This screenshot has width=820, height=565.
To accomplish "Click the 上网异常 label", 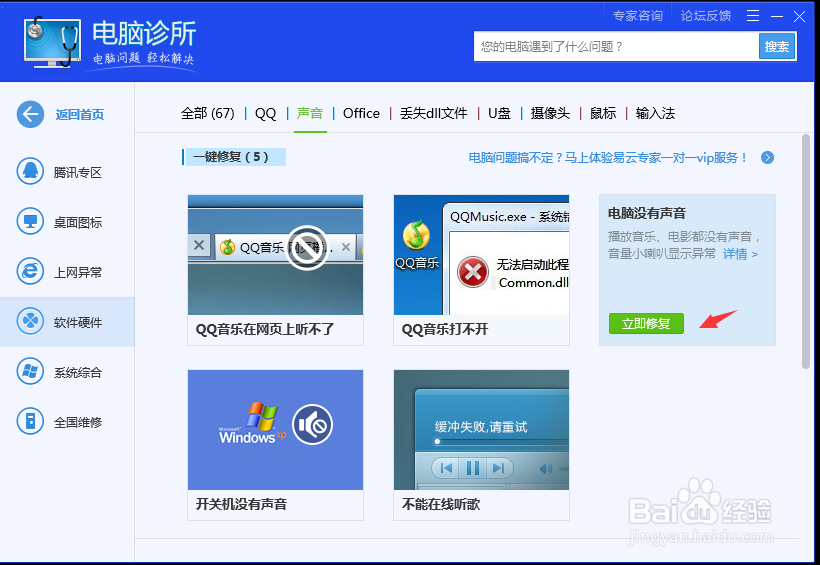I will [x=77, y=272].
